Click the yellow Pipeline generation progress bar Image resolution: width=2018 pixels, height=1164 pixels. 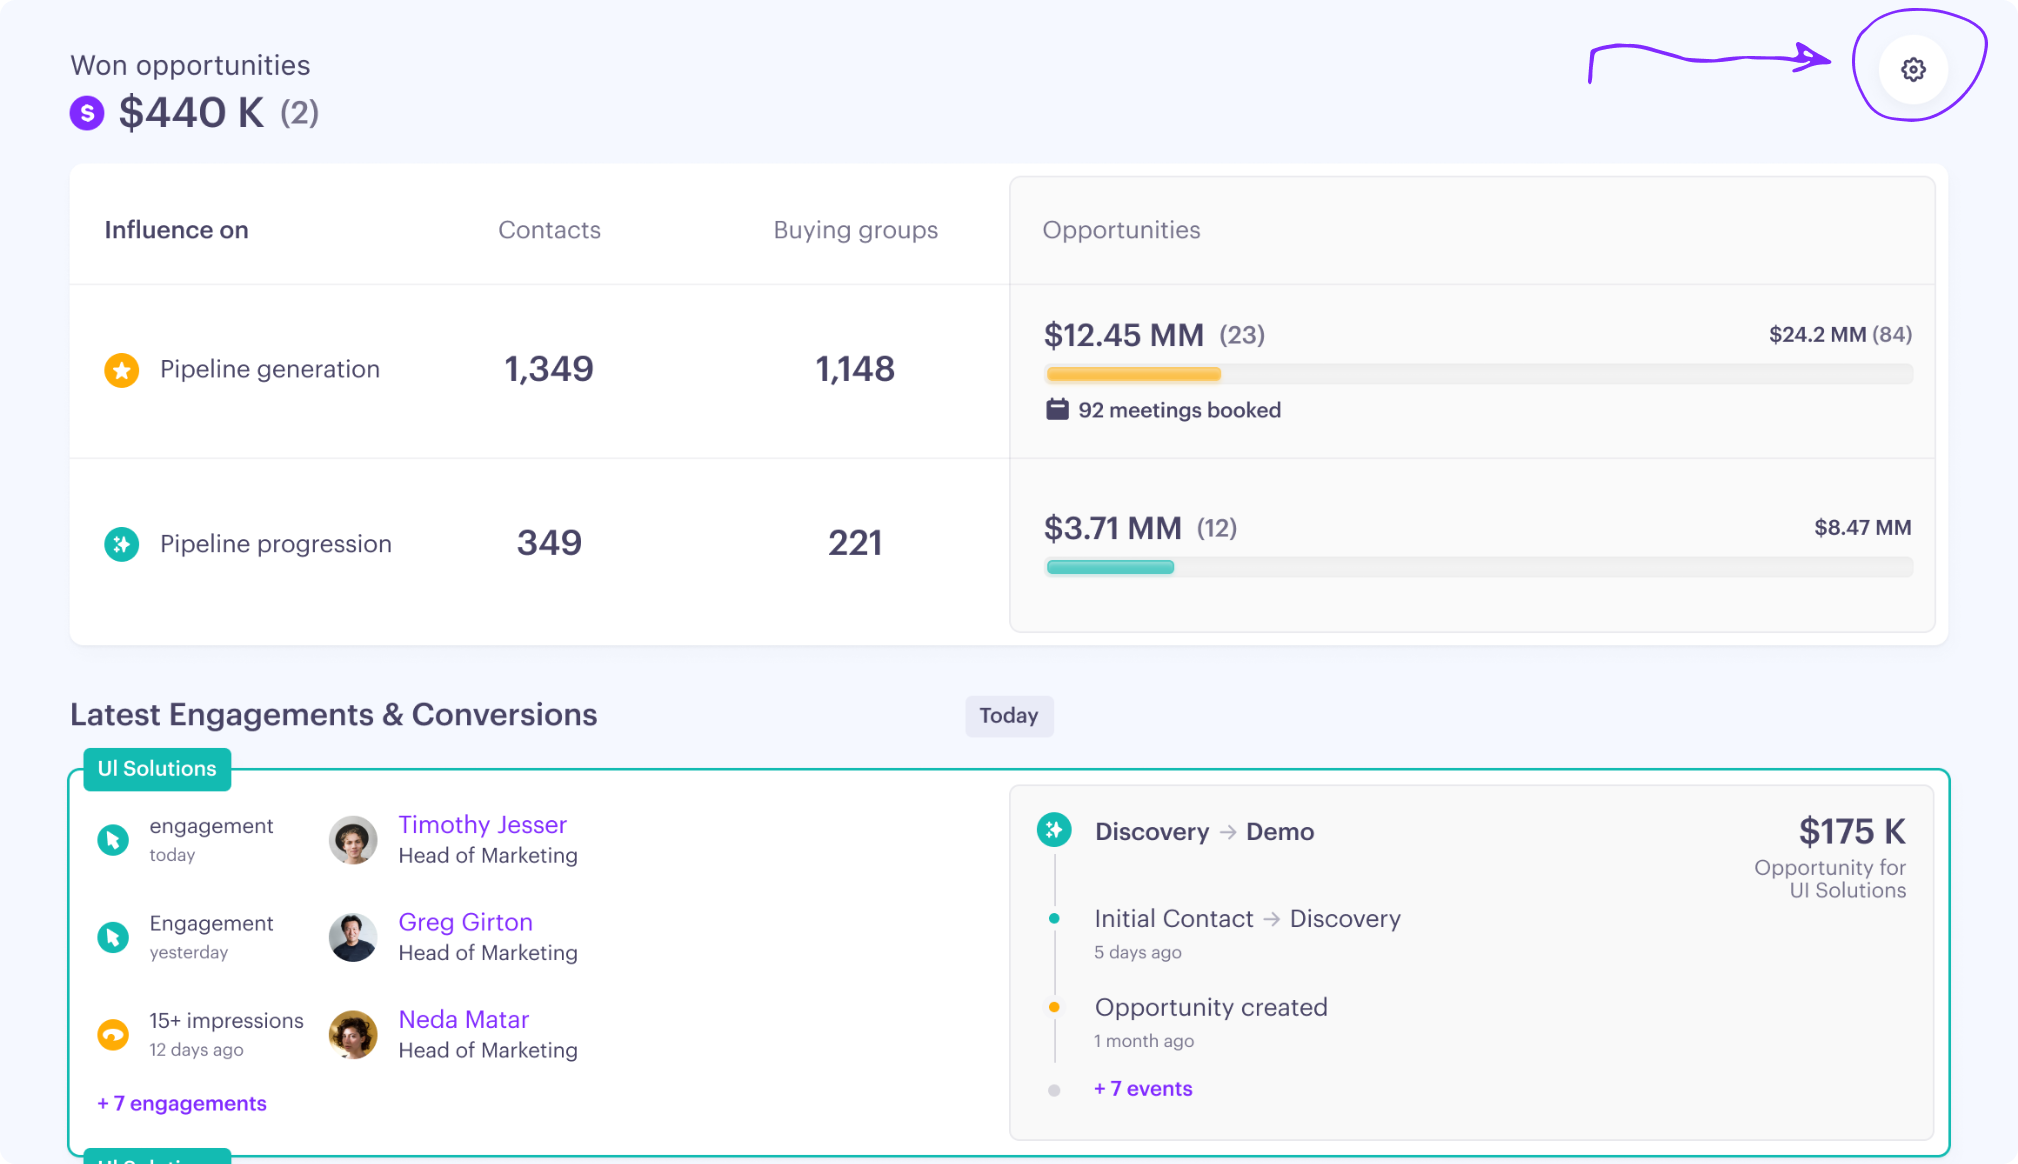[1133, 374]
